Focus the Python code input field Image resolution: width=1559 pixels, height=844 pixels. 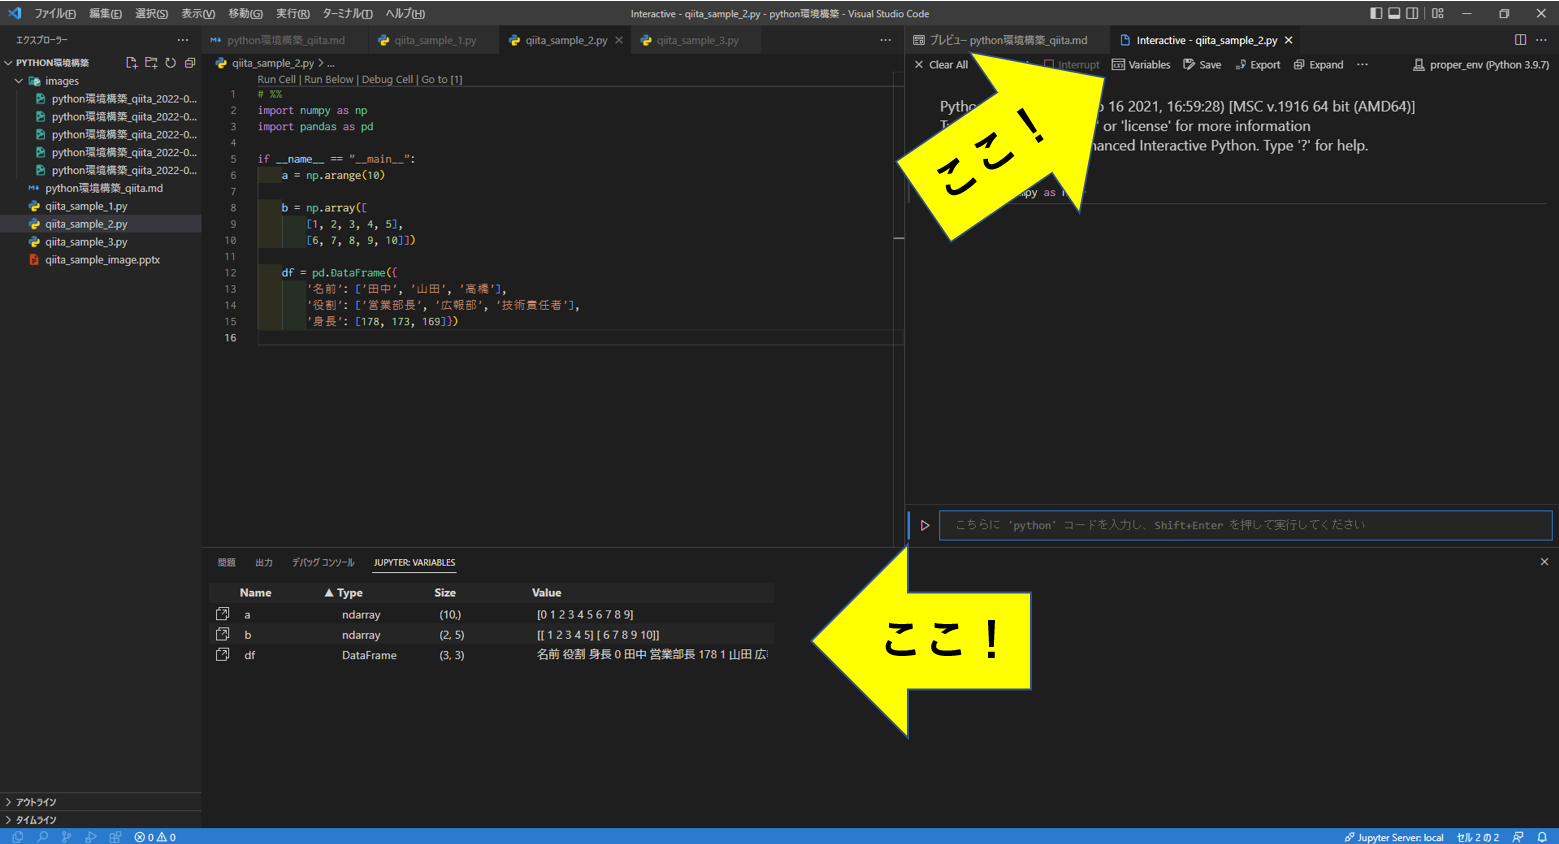tap(1244, 525)
